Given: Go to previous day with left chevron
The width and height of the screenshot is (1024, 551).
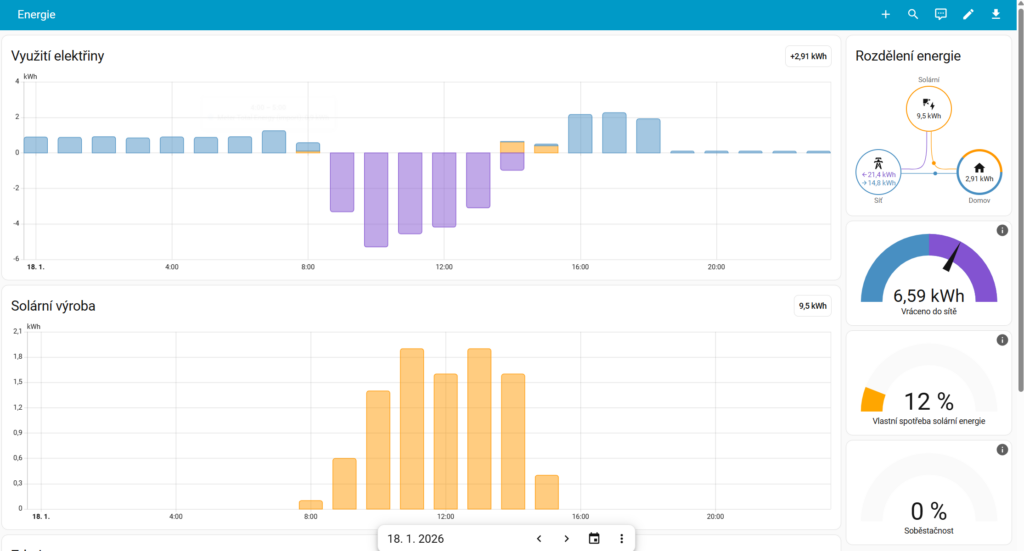Looking at the screenshot, I should click(539, 538).
